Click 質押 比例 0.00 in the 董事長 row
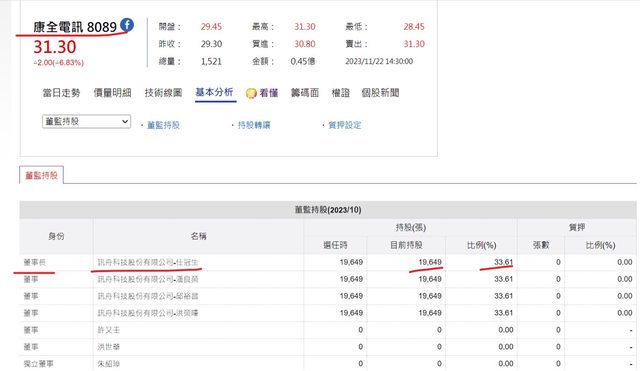Screen dimensions: 640x371 (x=624, y=262)
